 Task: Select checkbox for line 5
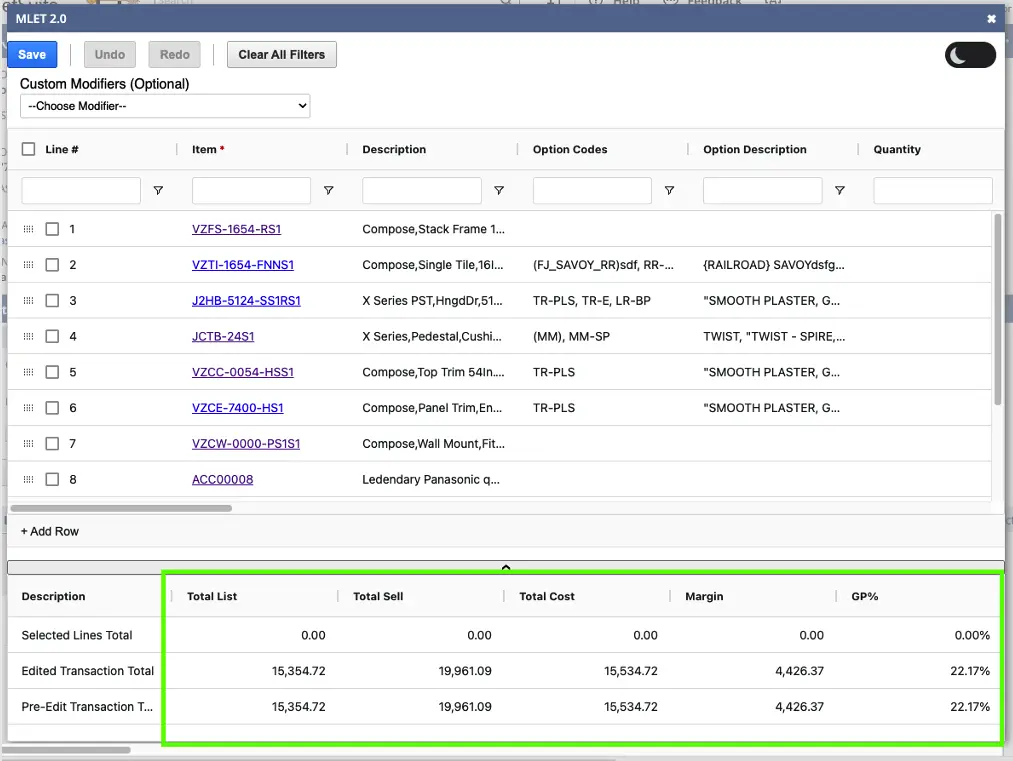[x=52, y=372]
